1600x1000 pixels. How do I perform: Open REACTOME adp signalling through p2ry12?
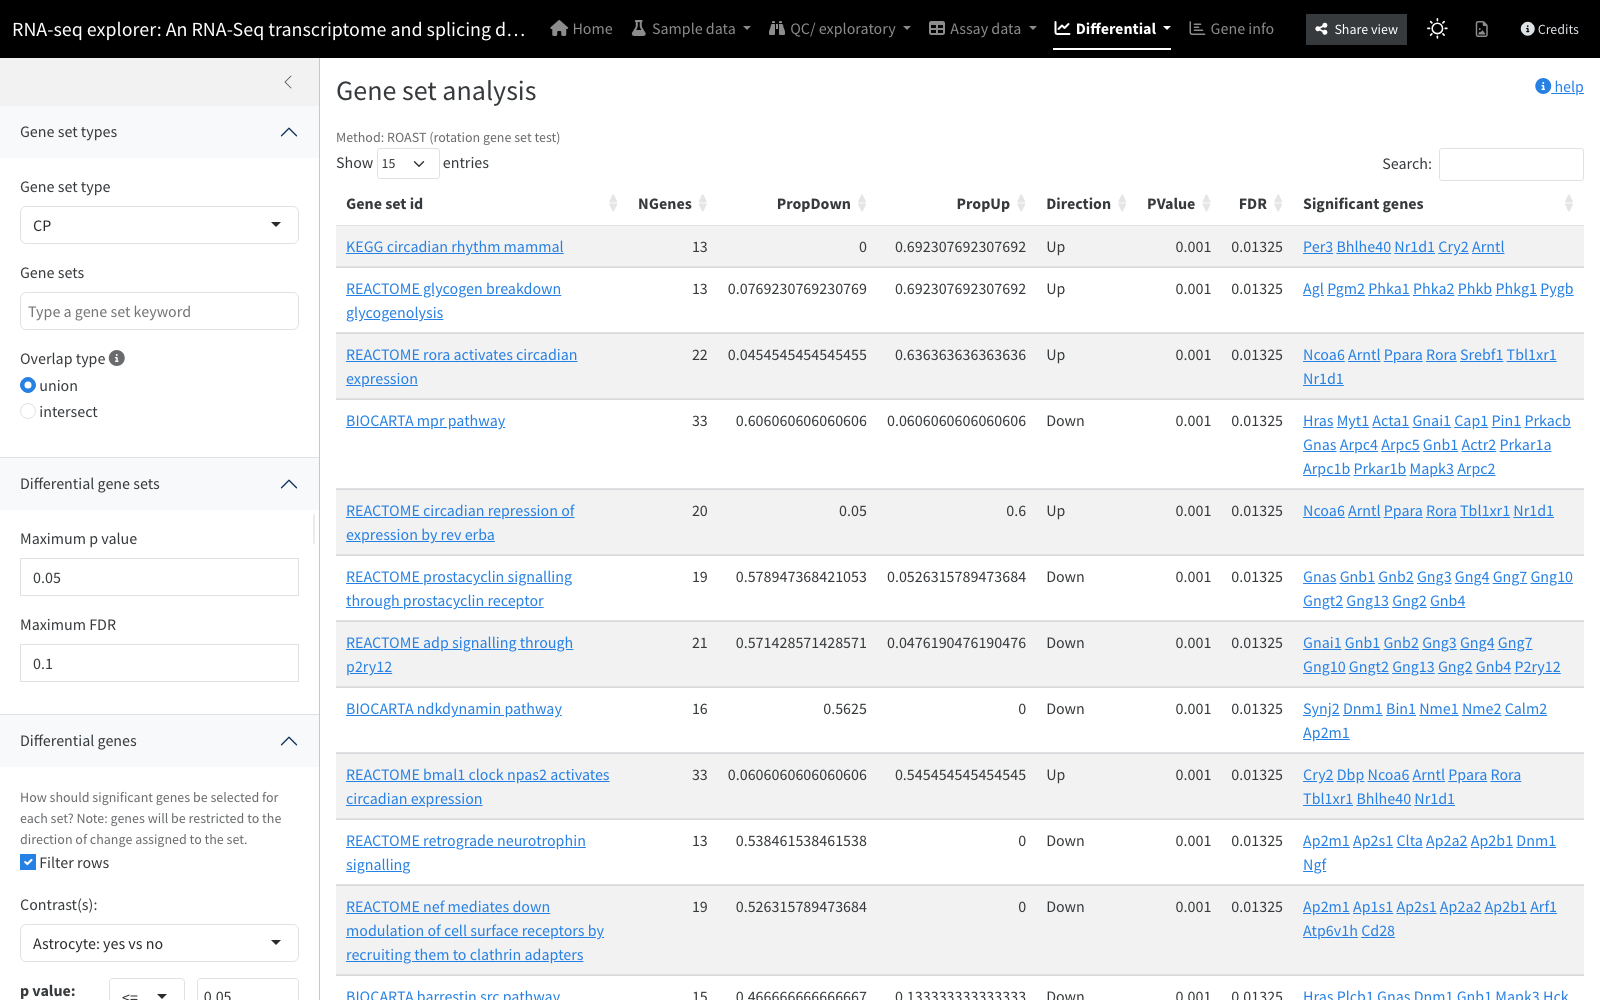click(x=459, y=654)
